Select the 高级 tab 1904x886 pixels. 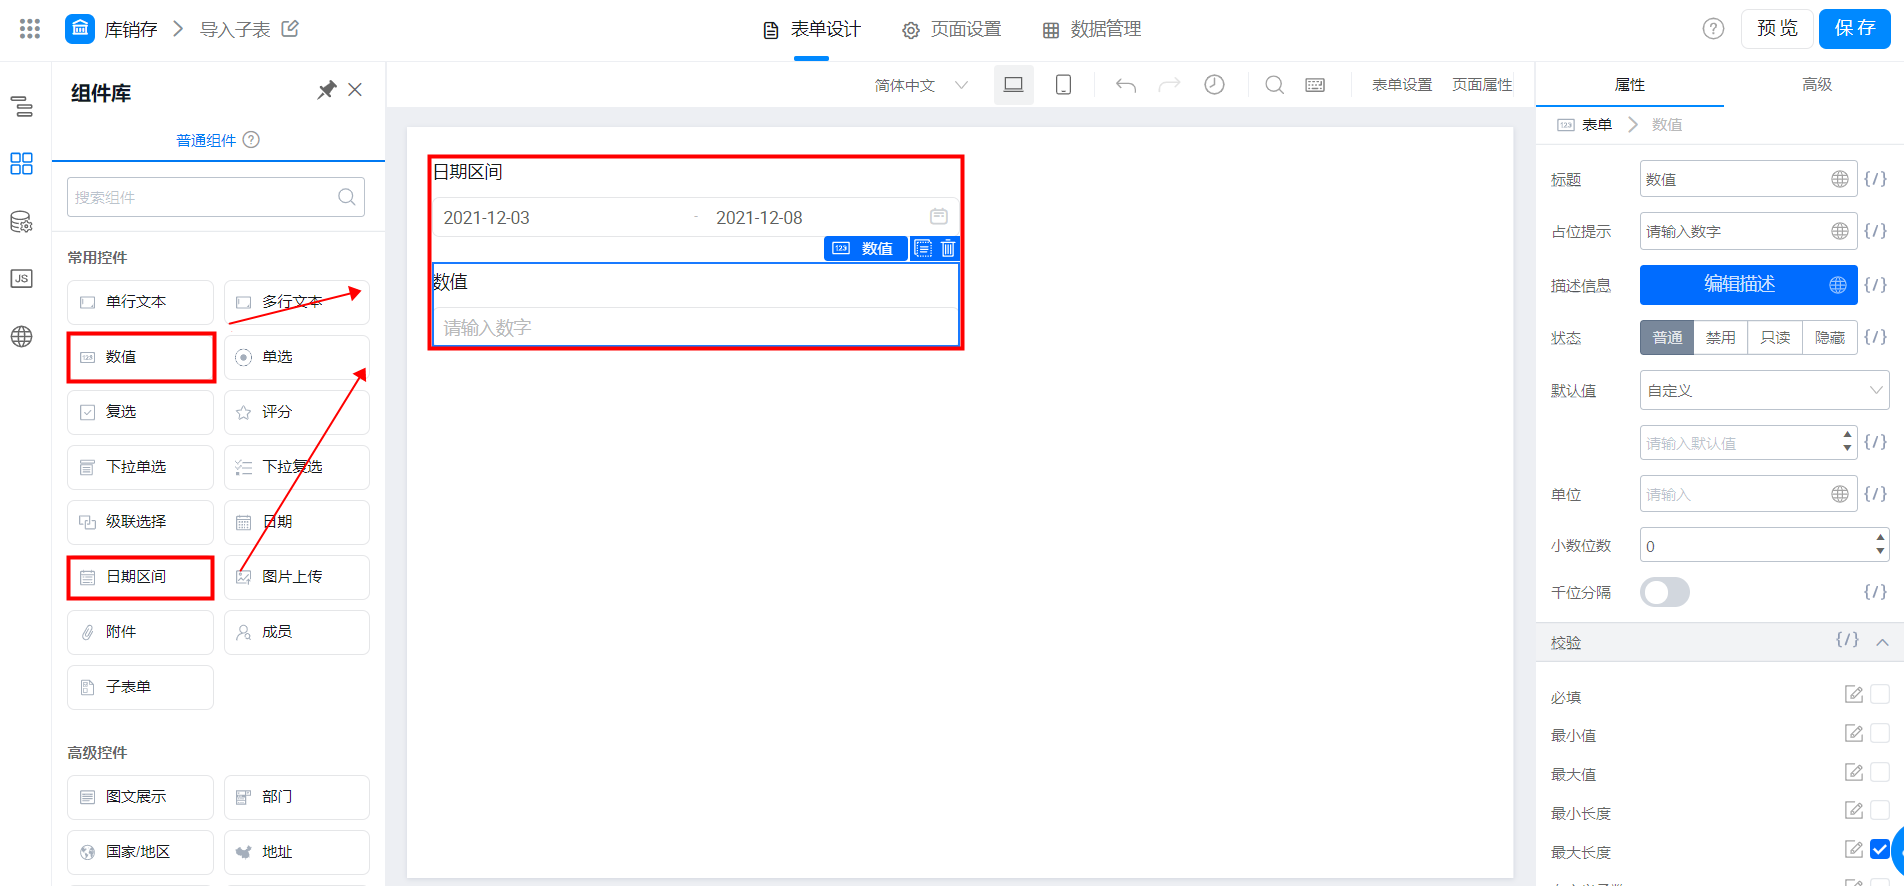pyautogui.click(x=1817, y=85)
